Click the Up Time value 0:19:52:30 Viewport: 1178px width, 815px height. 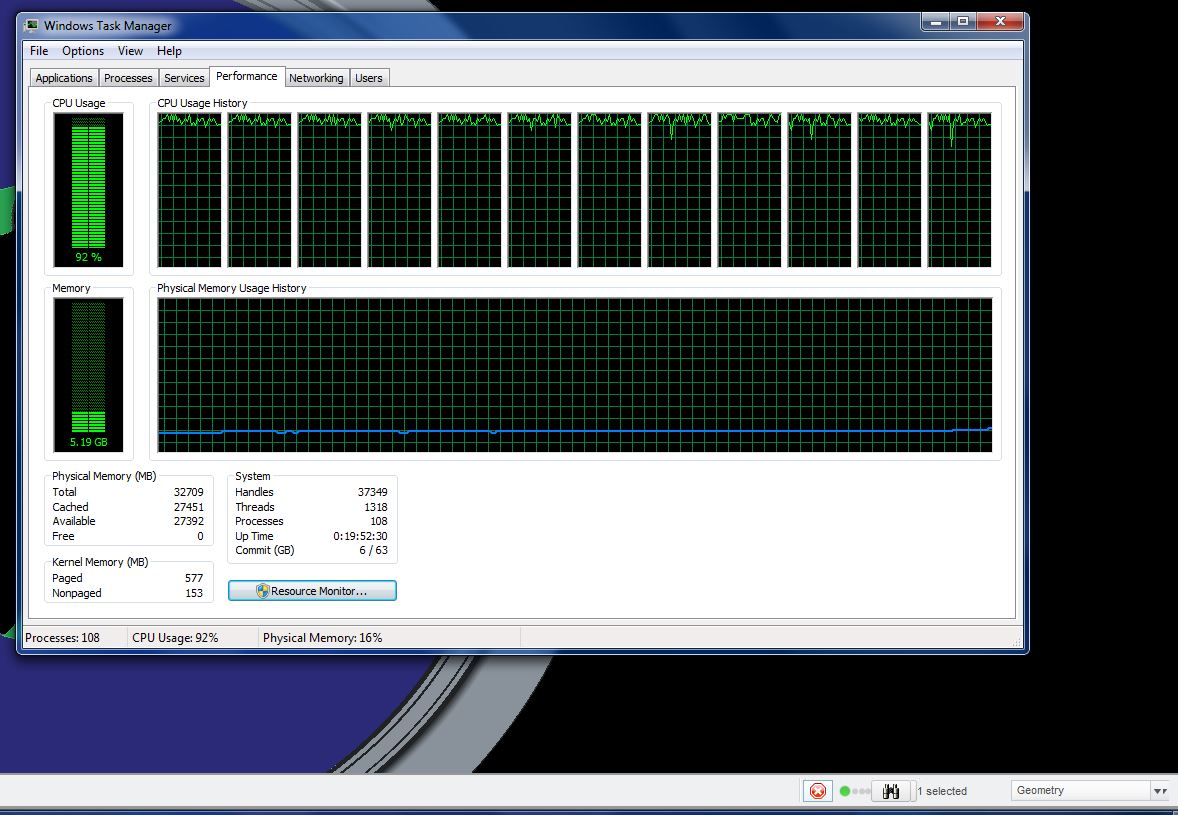[x=361, y=536]
